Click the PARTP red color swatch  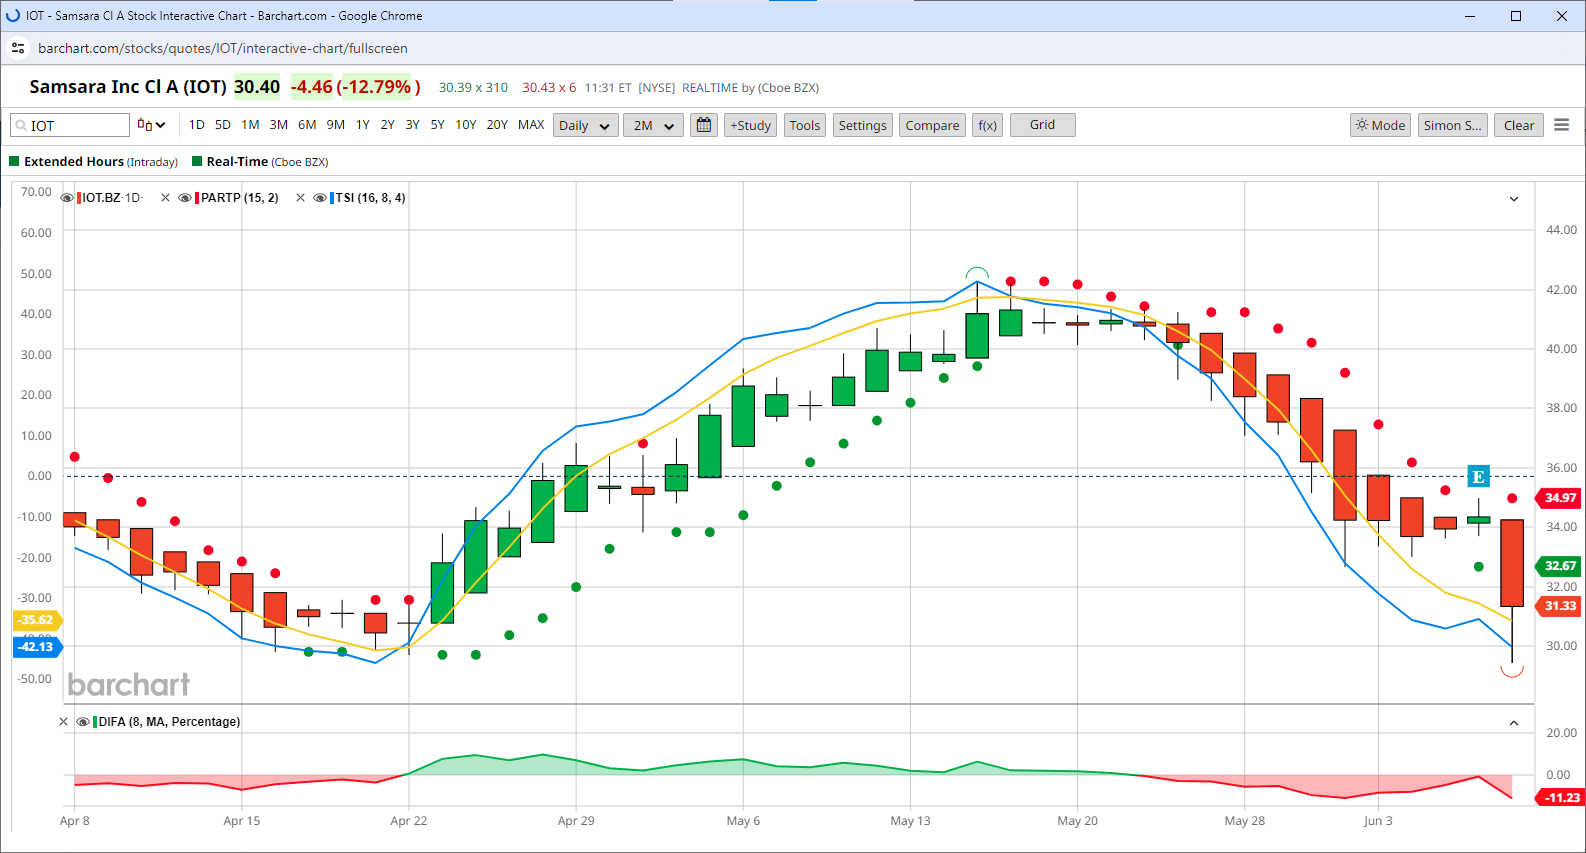197,198
